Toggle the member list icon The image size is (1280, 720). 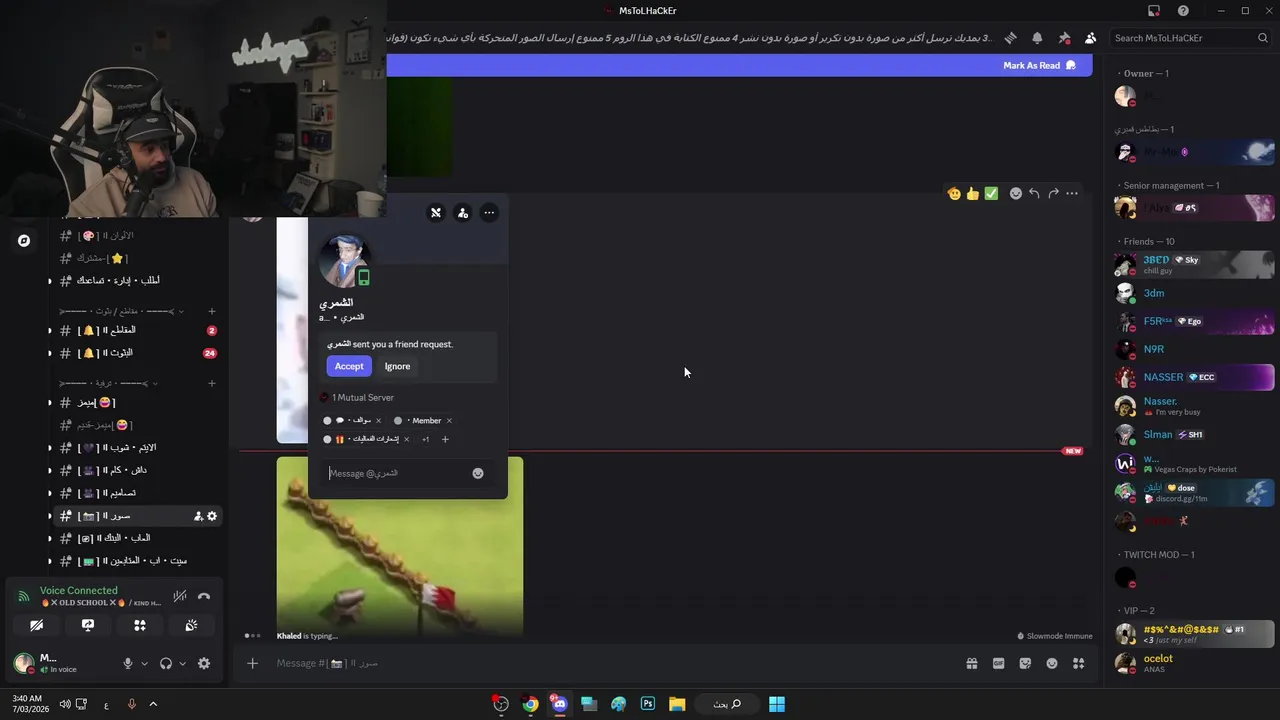1090,38
